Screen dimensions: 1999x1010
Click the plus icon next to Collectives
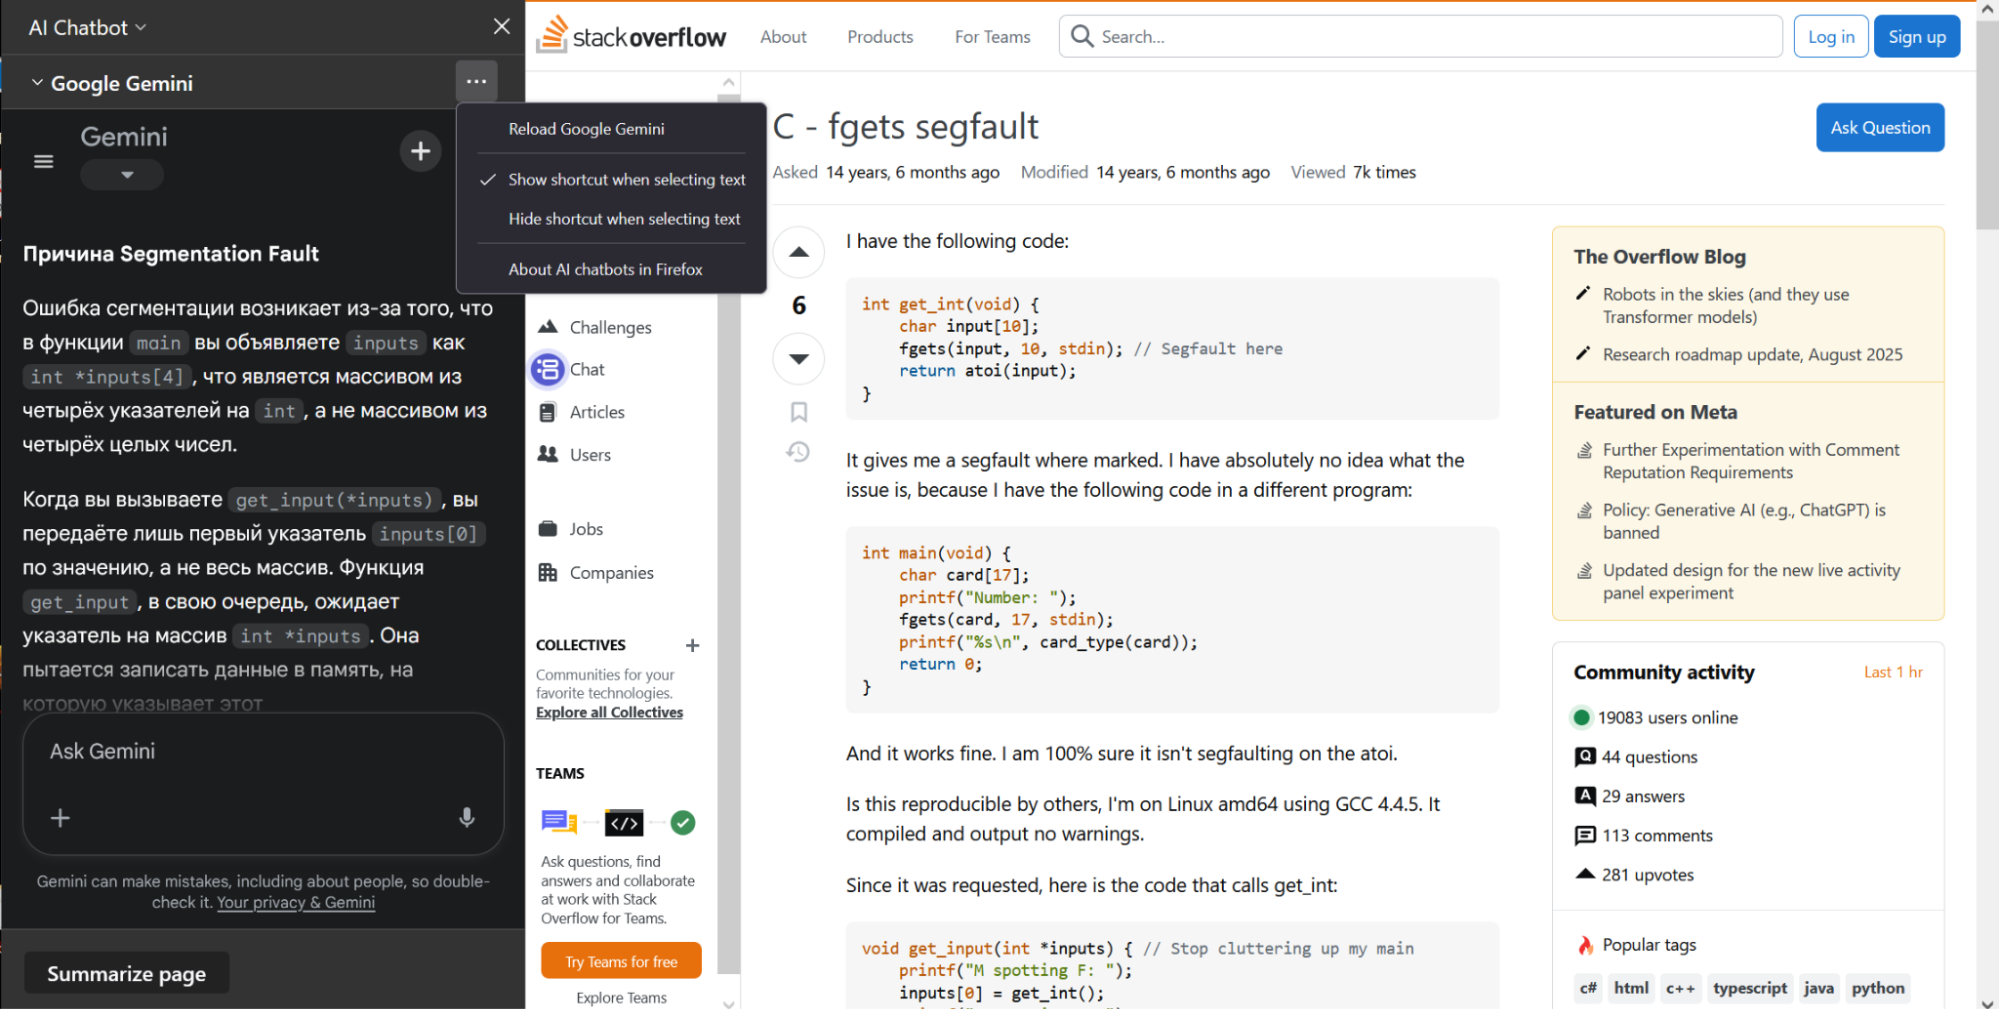coord(692,645)
